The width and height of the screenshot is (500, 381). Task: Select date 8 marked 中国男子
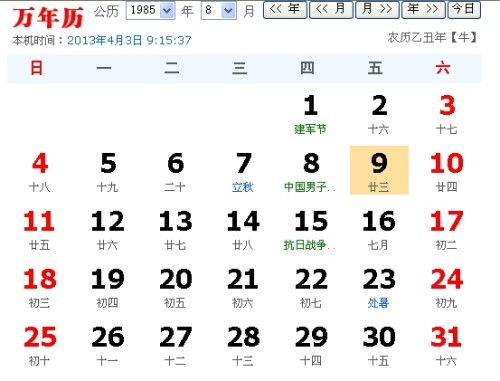click(x=310, y=172)
